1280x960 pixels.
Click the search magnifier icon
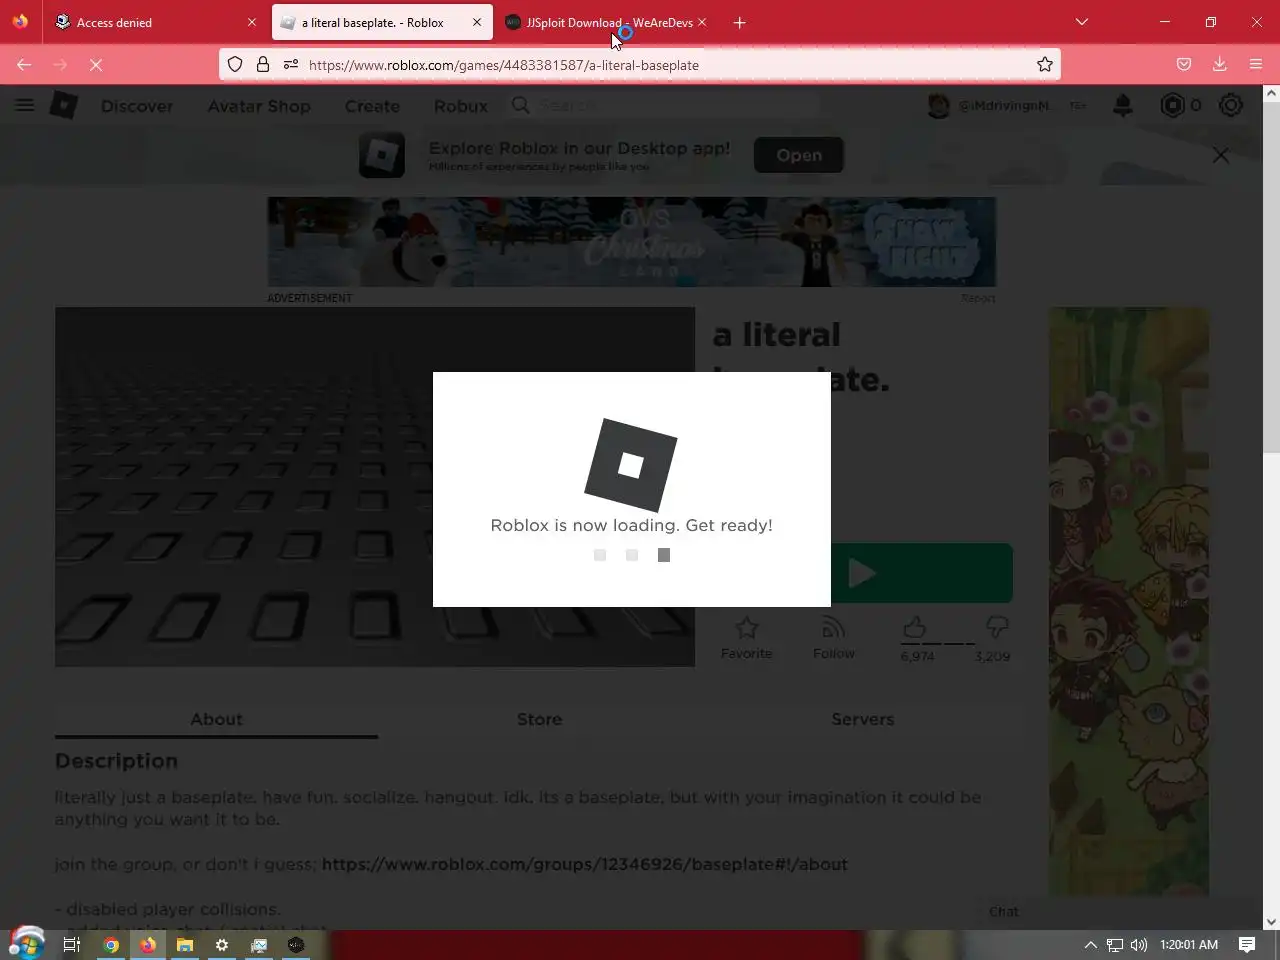(x=521, y=105)
